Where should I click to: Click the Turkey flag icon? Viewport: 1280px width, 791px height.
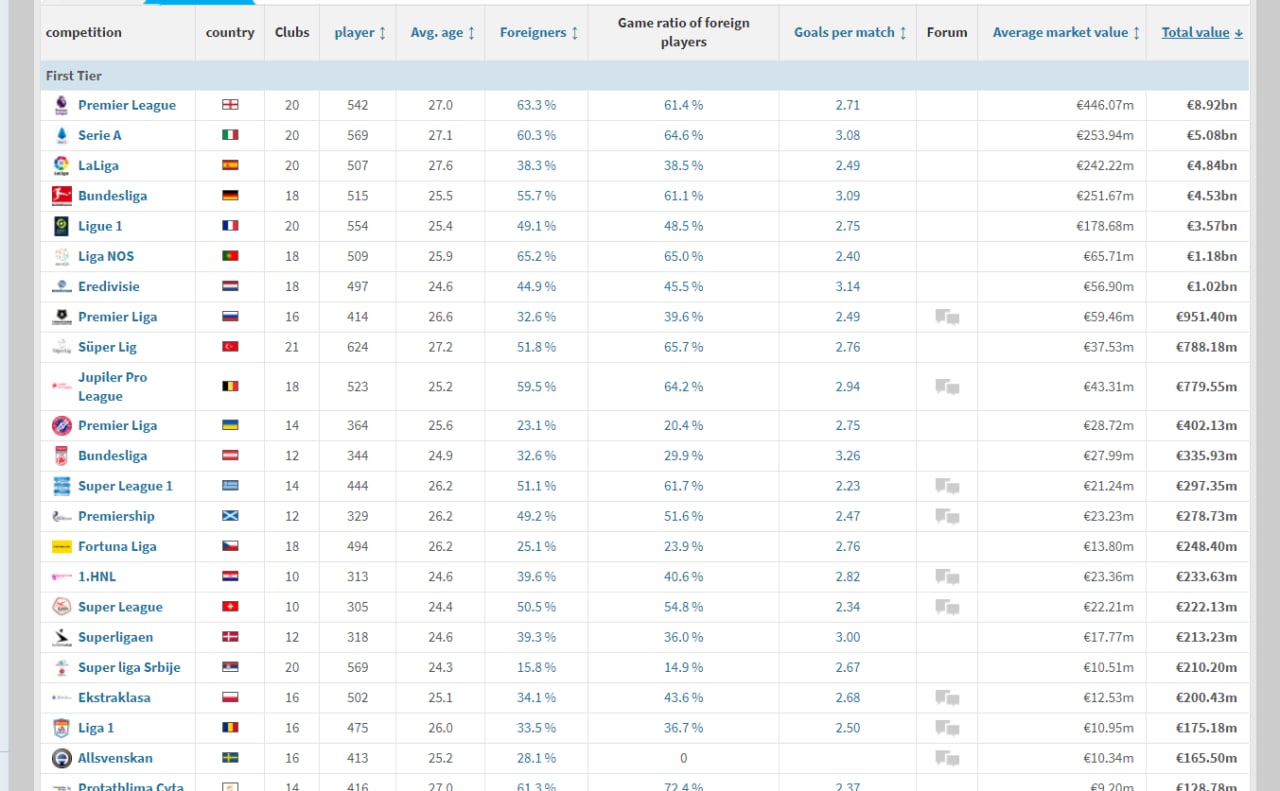[230, 347]
